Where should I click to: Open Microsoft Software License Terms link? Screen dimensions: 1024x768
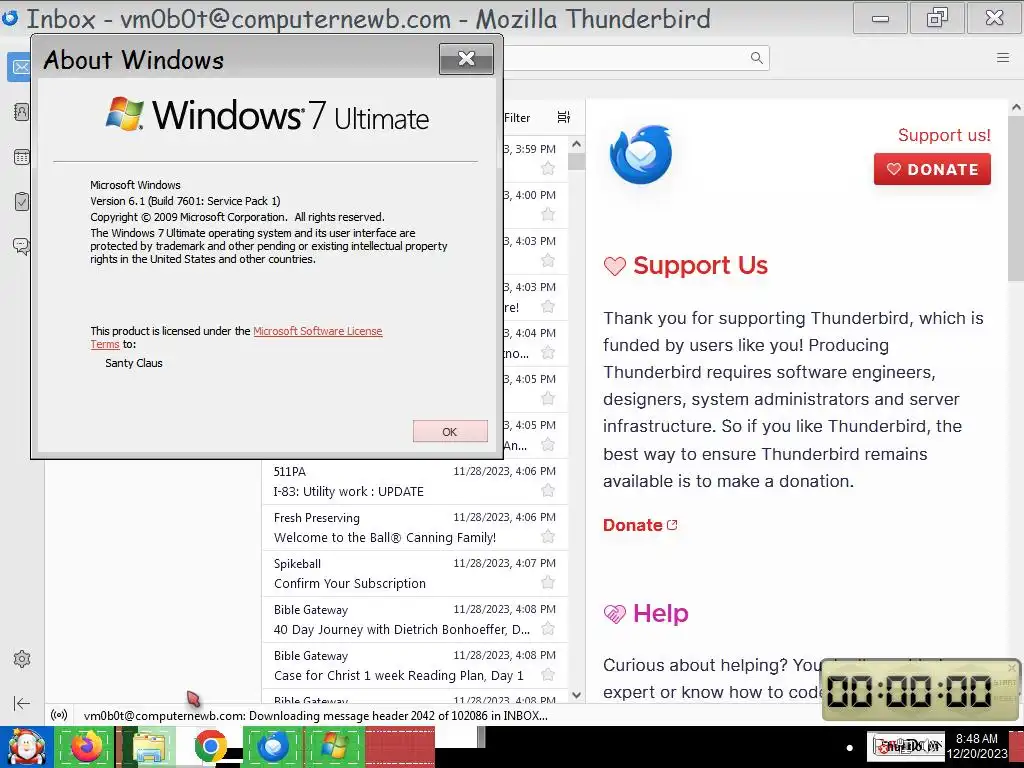317,331
